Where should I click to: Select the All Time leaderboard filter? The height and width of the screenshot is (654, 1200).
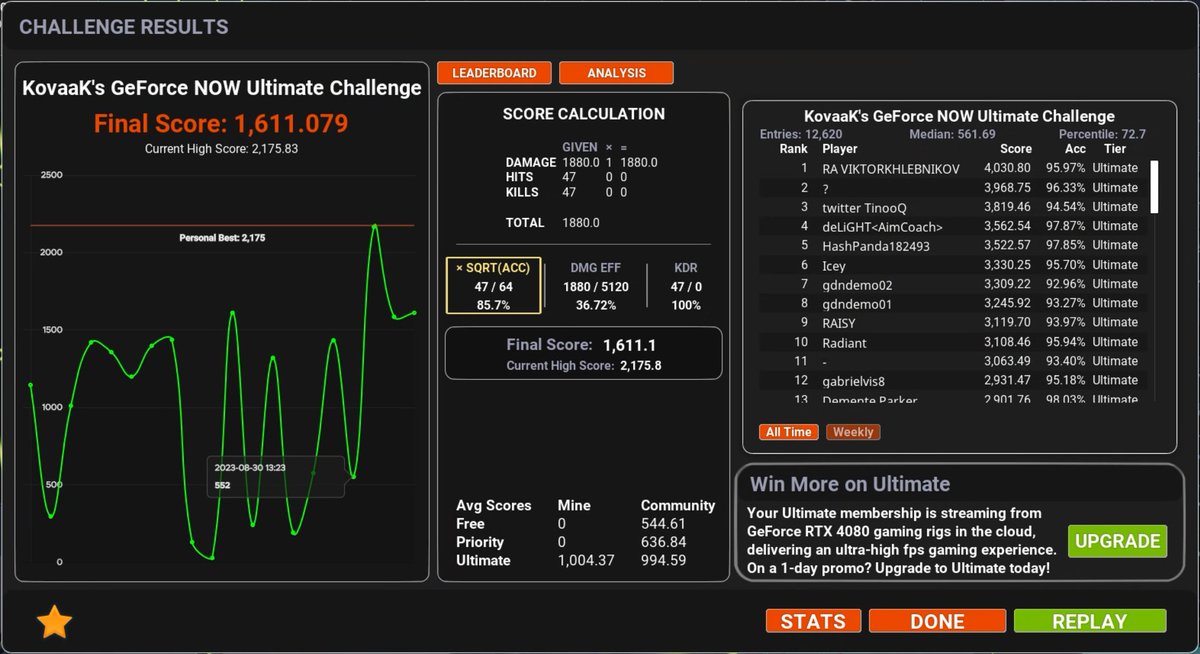[789, 432]
